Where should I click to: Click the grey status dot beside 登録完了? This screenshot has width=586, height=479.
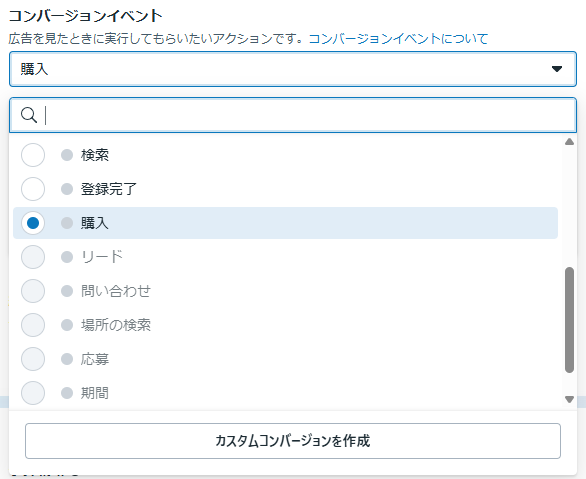pos(67,189)
